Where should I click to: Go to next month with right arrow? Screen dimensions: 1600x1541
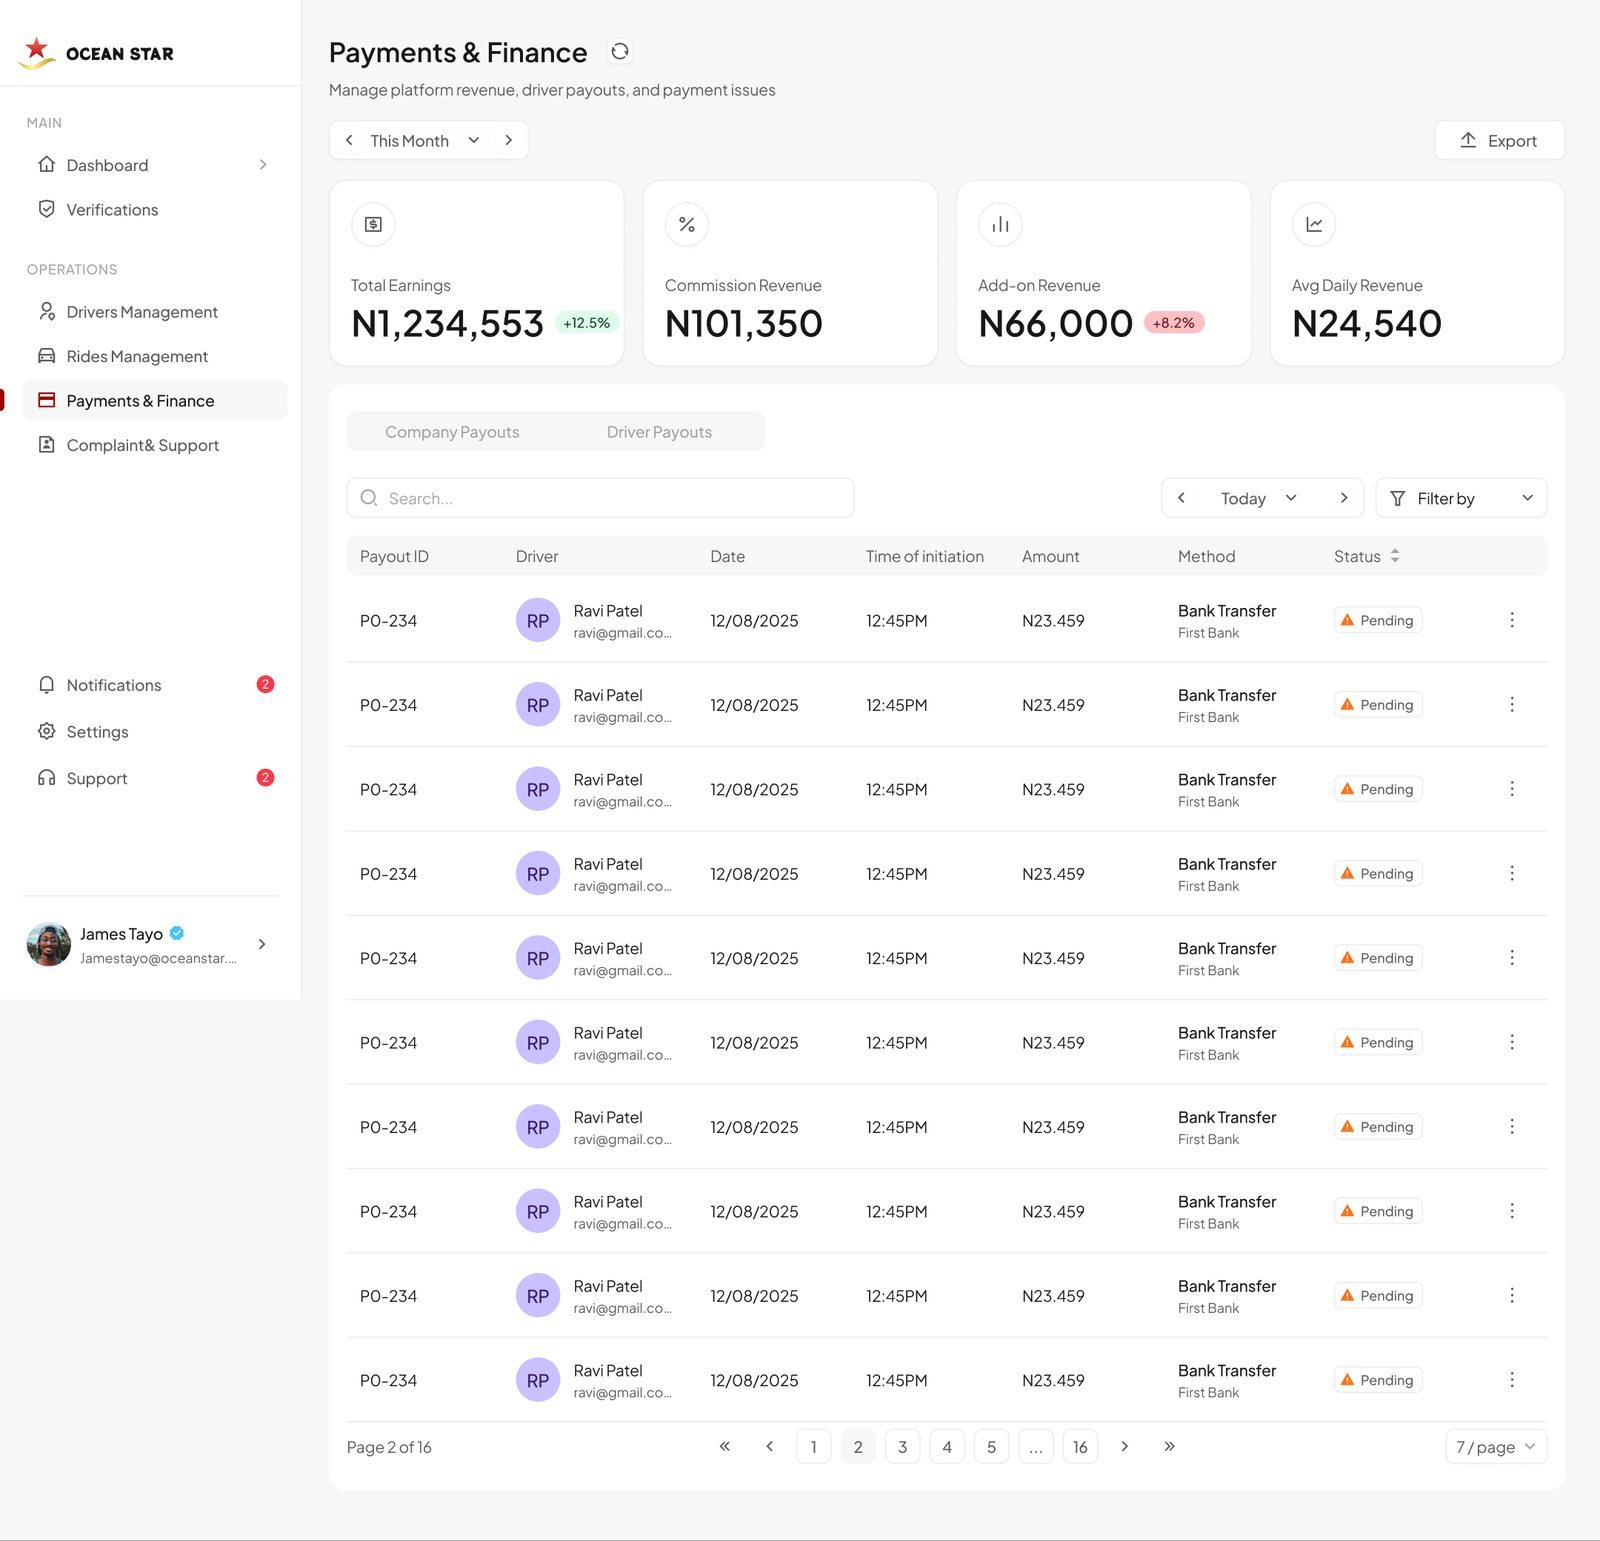click(x=509, y=140)
